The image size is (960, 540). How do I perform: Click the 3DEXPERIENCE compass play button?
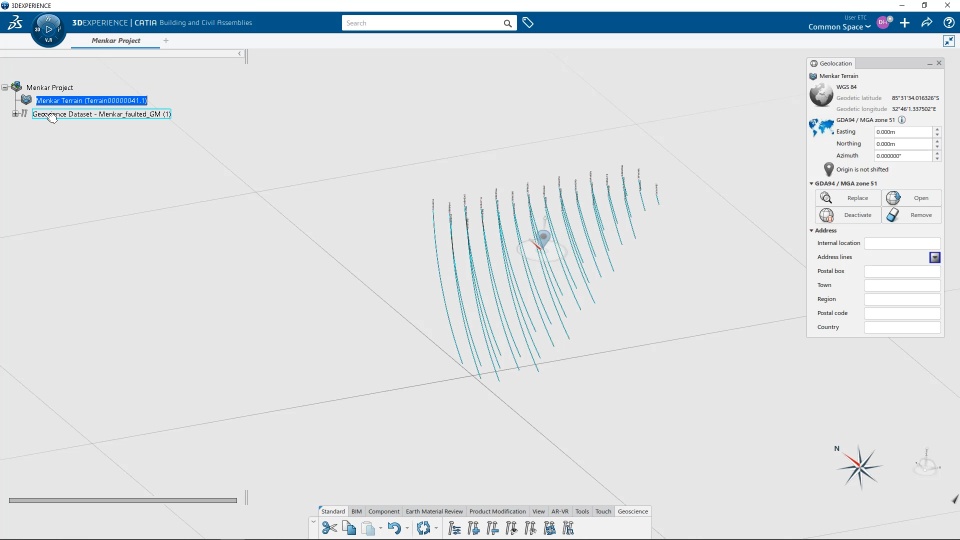48,29
